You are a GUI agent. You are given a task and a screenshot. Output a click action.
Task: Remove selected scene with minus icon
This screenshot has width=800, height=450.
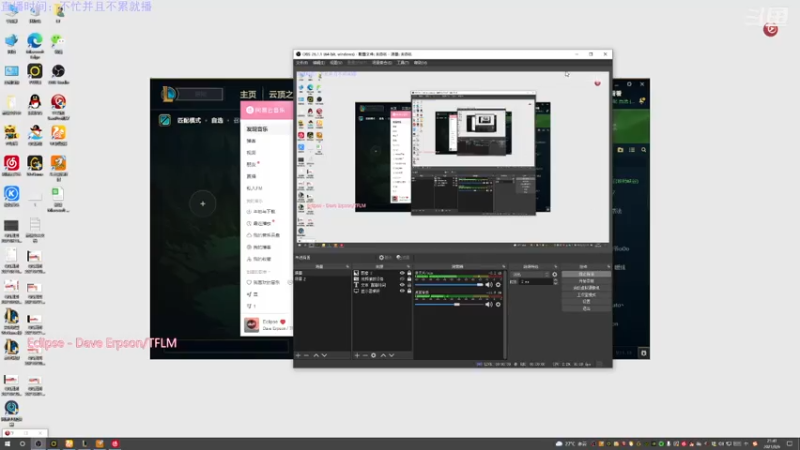coord(306,355)
